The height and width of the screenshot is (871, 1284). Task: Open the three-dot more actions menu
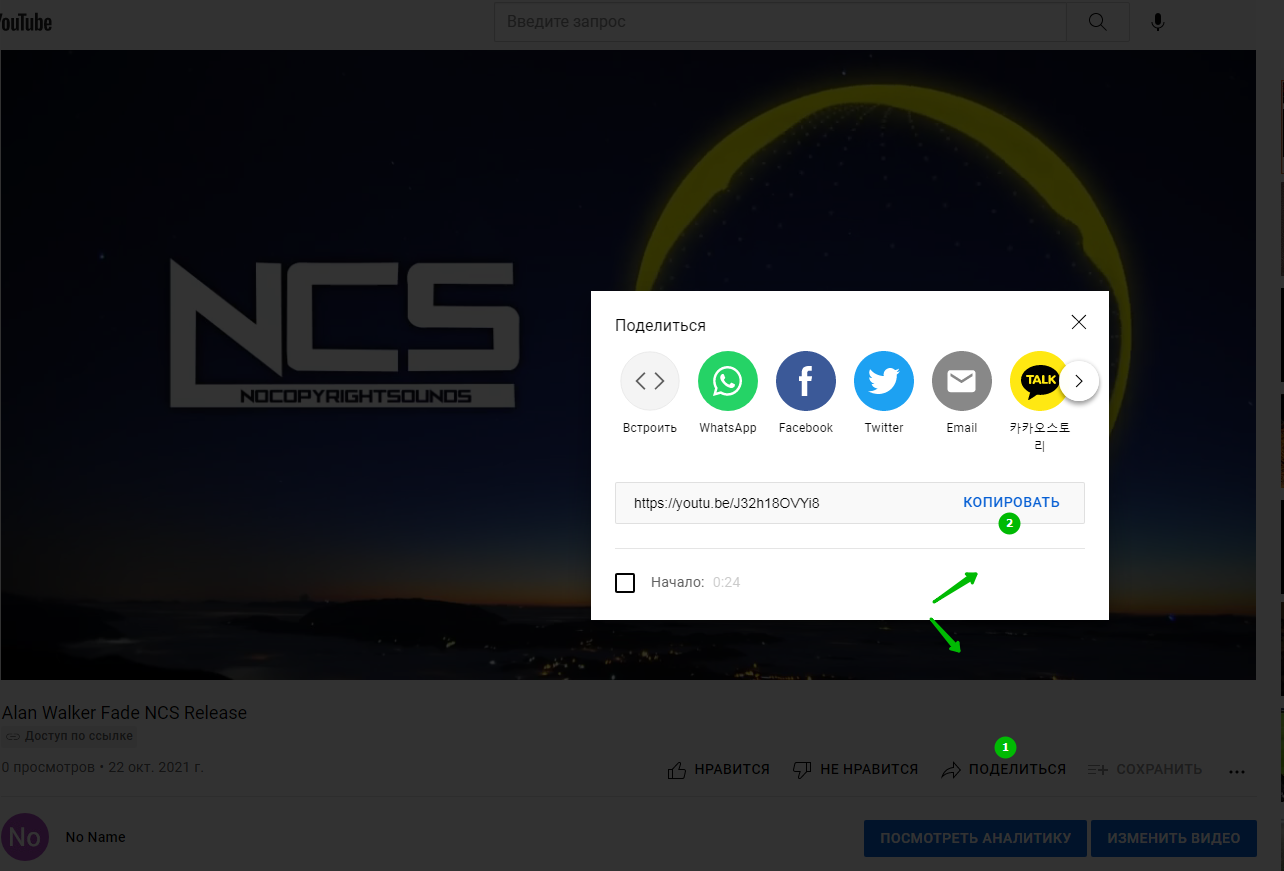(x=1237, y=771)
